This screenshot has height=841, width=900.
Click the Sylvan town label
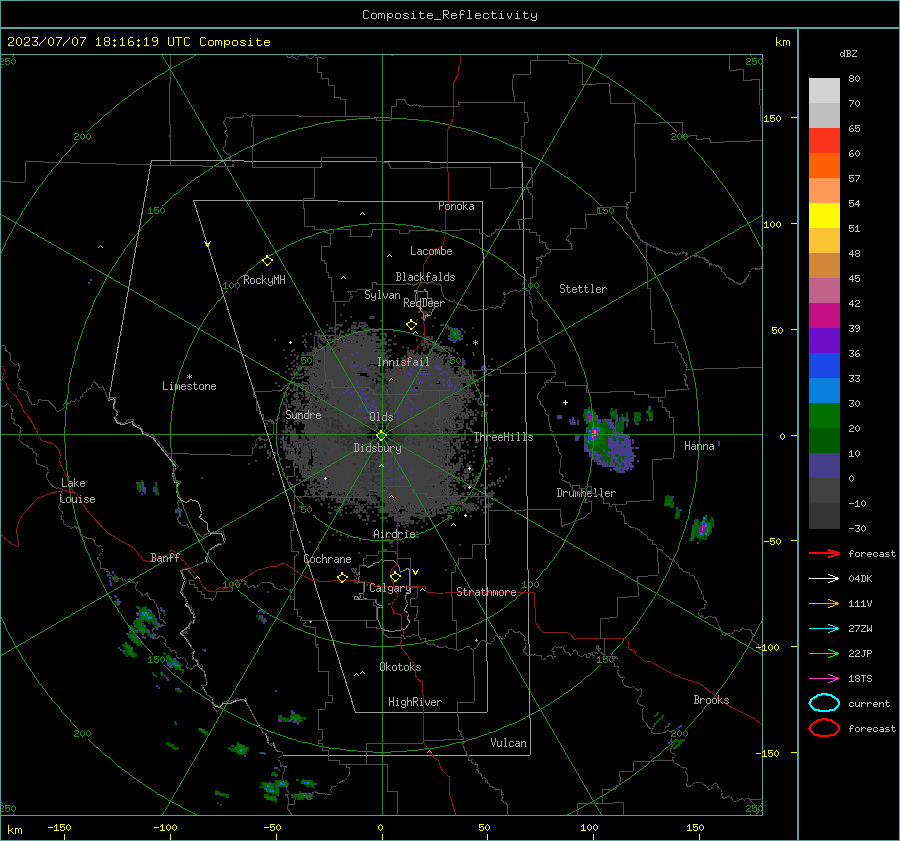(x=382, y=295)
